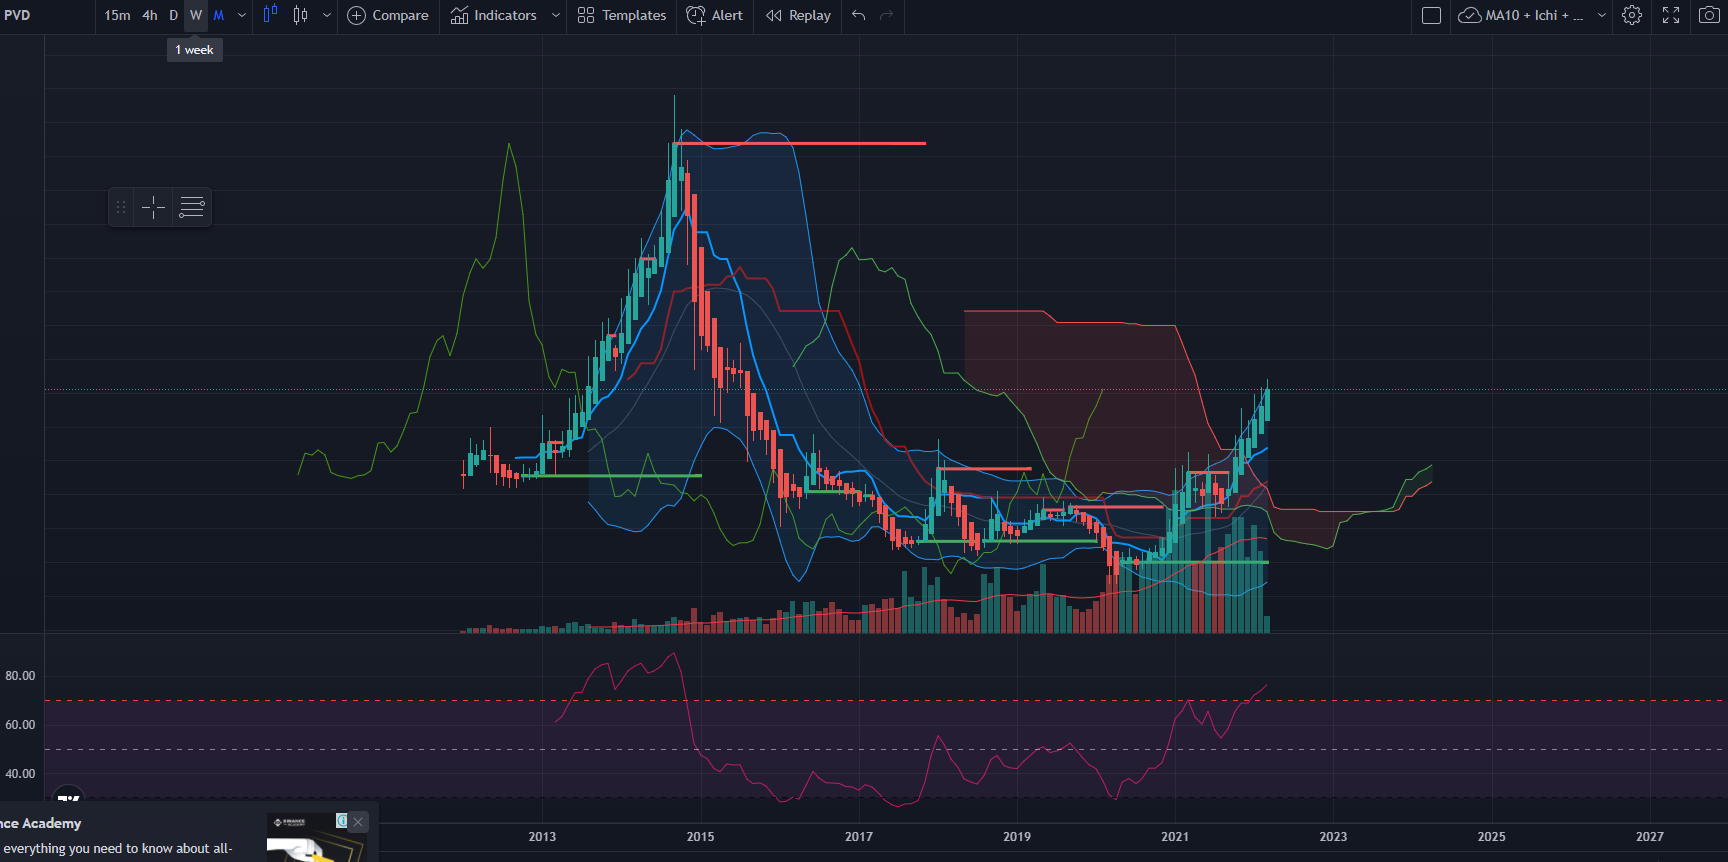The width and height of the screenshot is (1728, 862).
Task: Click the 2015 label on time axis
Action: tap(700, 837)
